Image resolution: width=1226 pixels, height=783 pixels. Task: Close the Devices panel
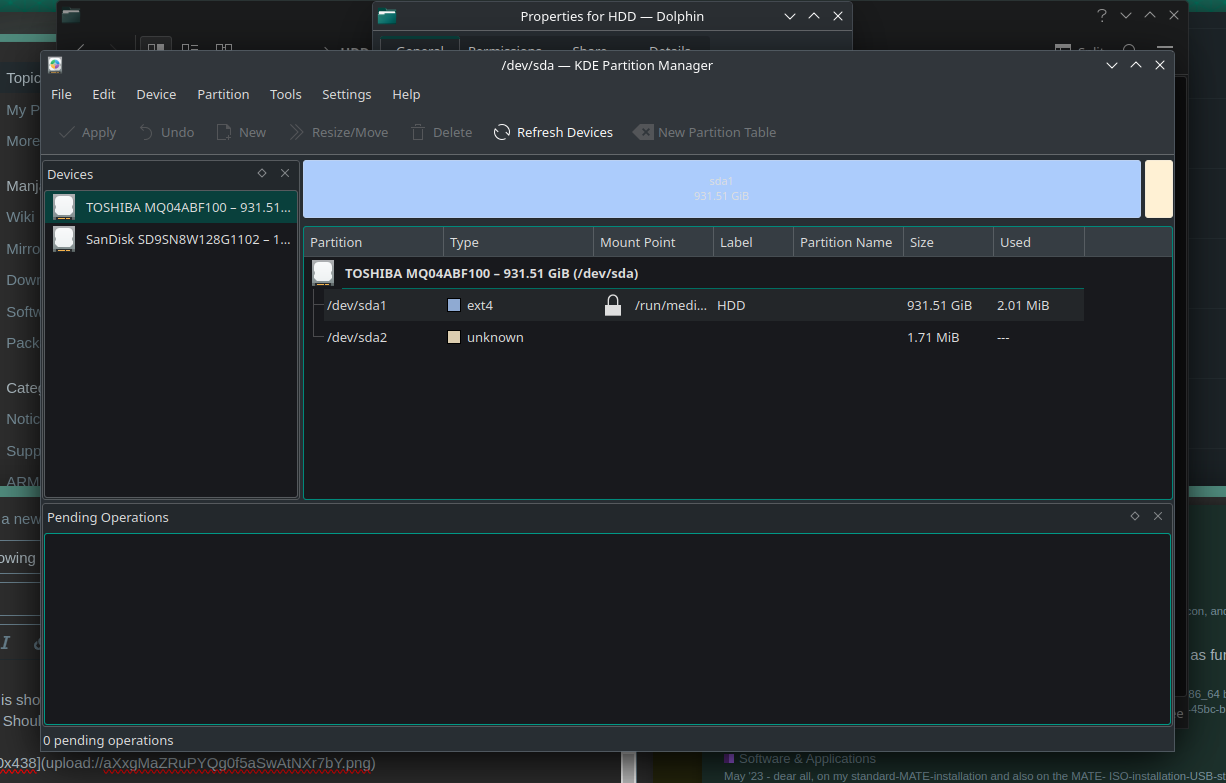click(285, 173)
